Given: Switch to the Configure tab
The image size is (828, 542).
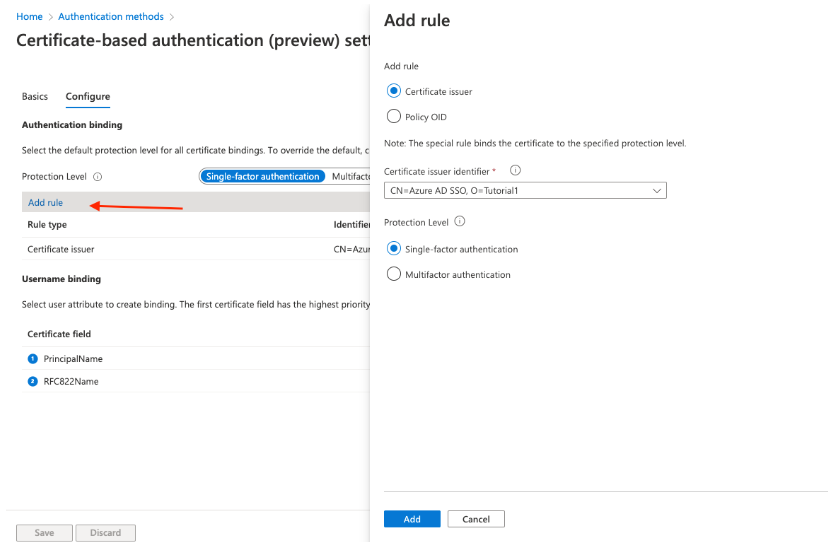Looking at the screenshot, I should (88, 97).
